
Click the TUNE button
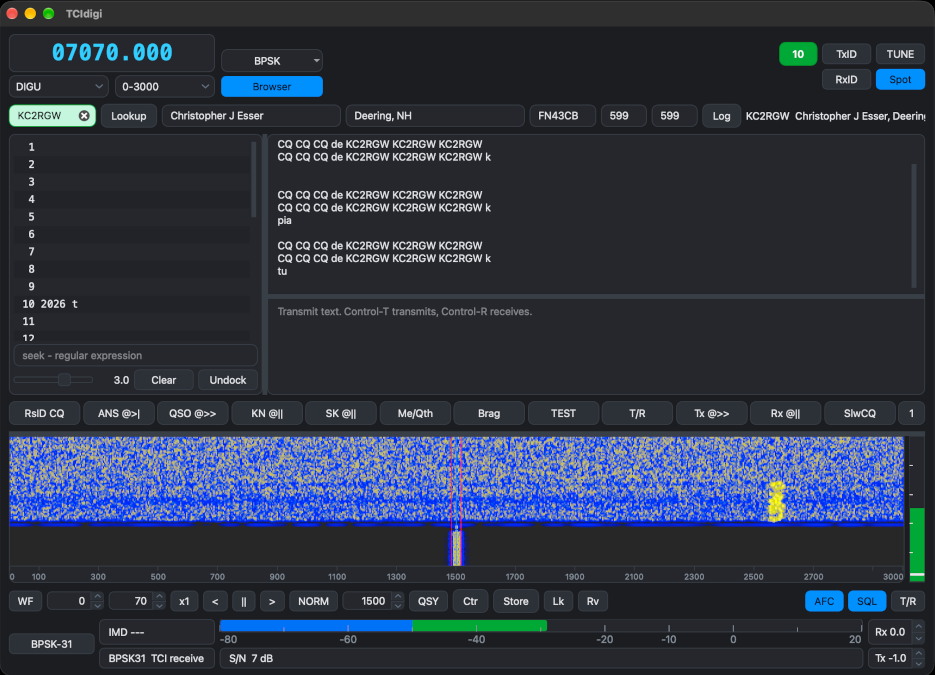(x=900, y=54)
